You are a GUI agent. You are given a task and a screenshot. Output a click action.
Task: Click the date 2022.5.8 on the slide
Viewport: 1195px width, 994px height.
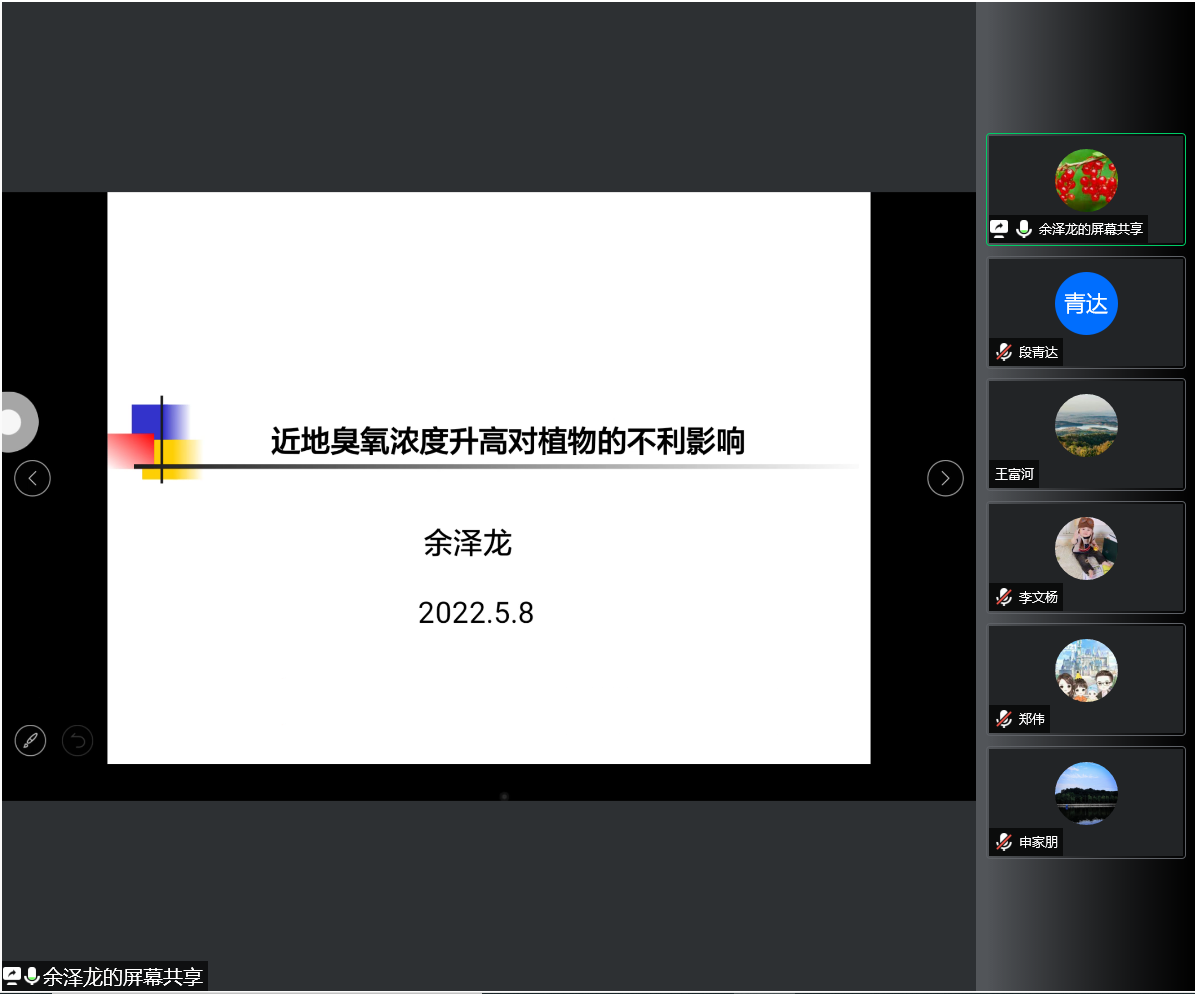[476, 613]
